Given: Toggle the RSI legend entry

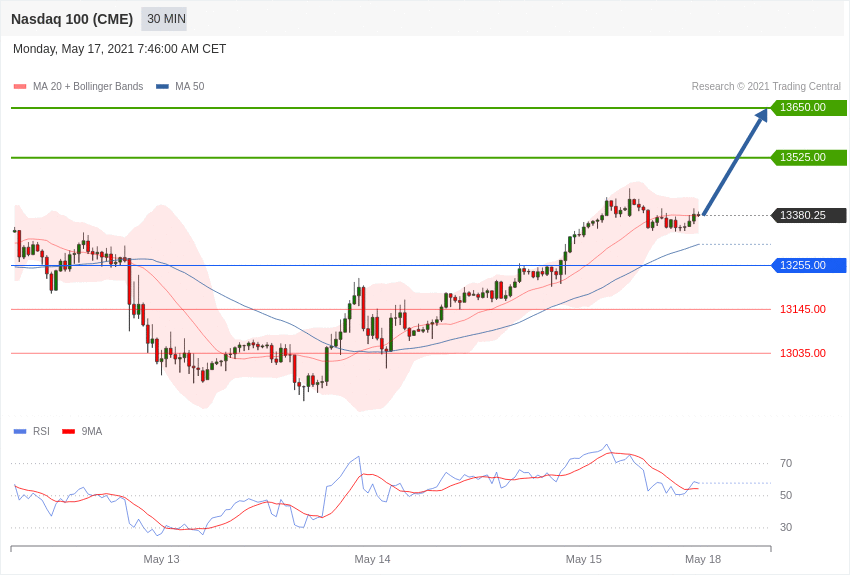Looking at the screenshot, I should [x=31, y=431].
